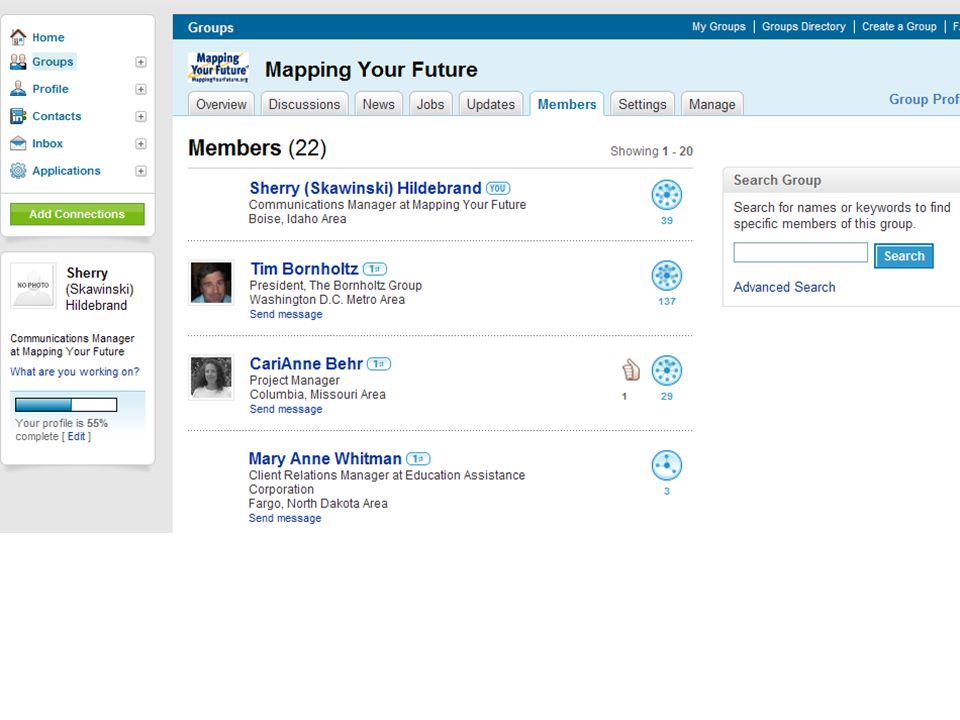Open Sherry (Skawinski) Hildebrand's member profile name

(x=366, y=188)
